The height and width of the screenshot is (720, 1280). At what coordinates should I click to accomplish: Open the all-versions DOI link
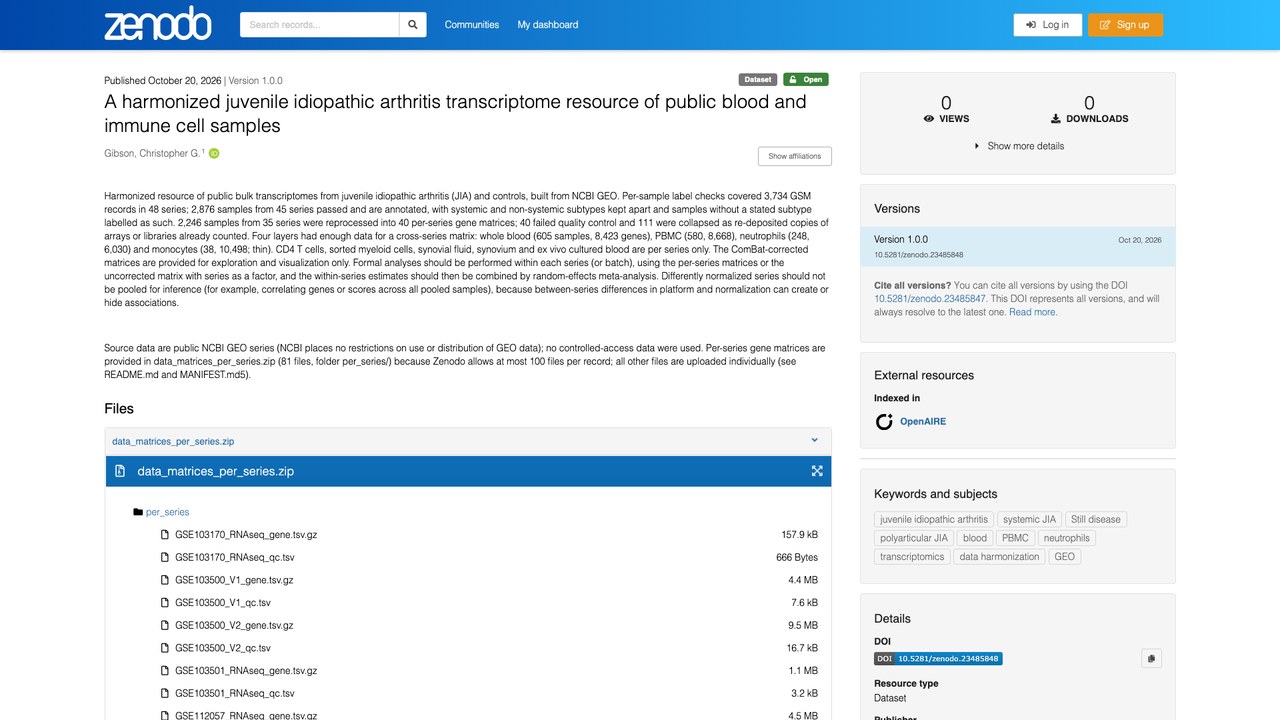click(930, 299)
